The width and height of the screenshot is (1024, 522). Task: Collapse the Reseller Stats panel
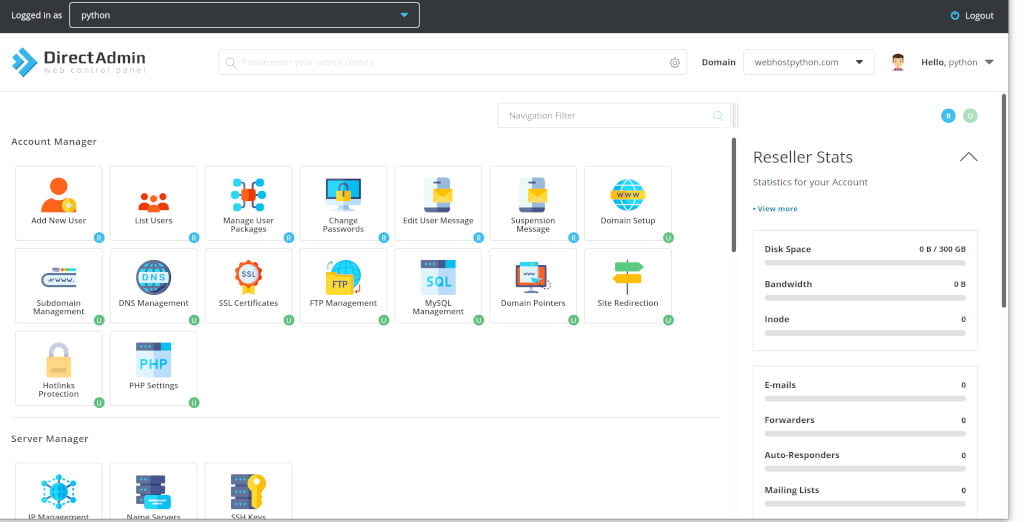pos(968,157)
